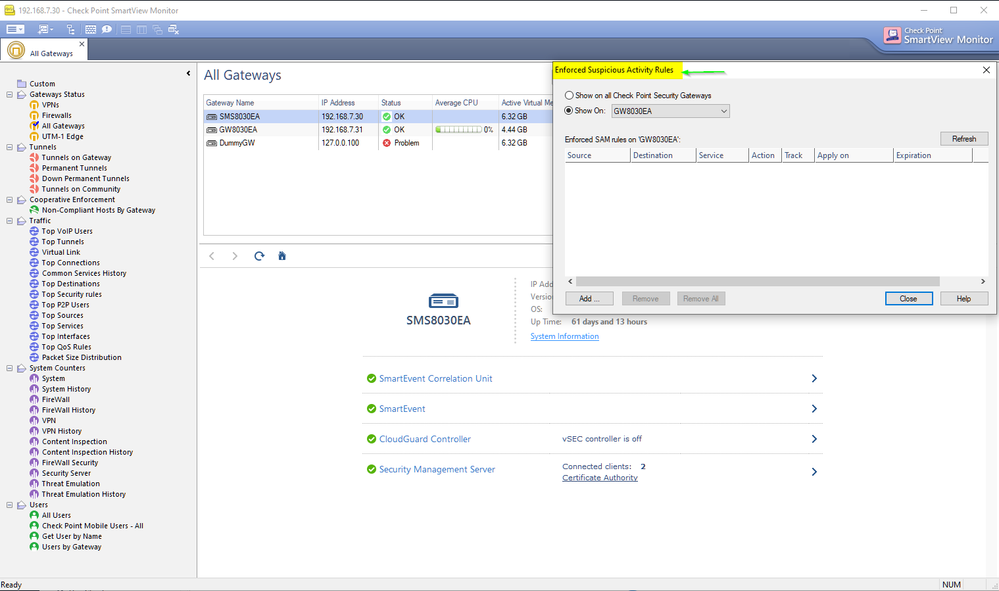999x591 pixels.
Task: Click the close-all-views toolbar icon
Action: [173, 29]
